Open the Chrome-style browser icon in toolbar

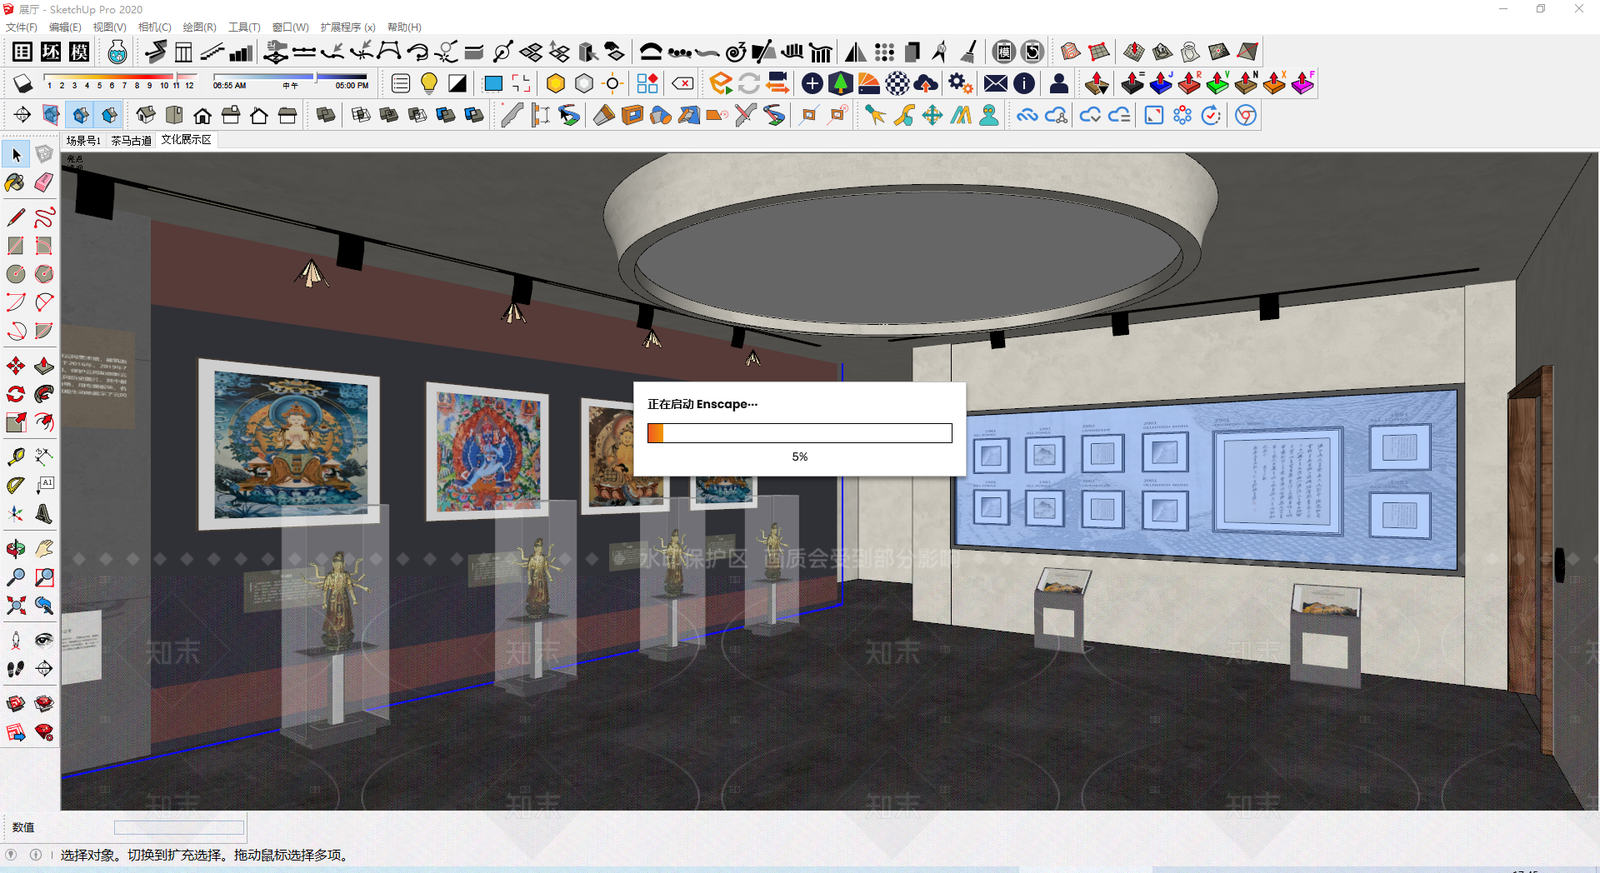pos(1245,115)
